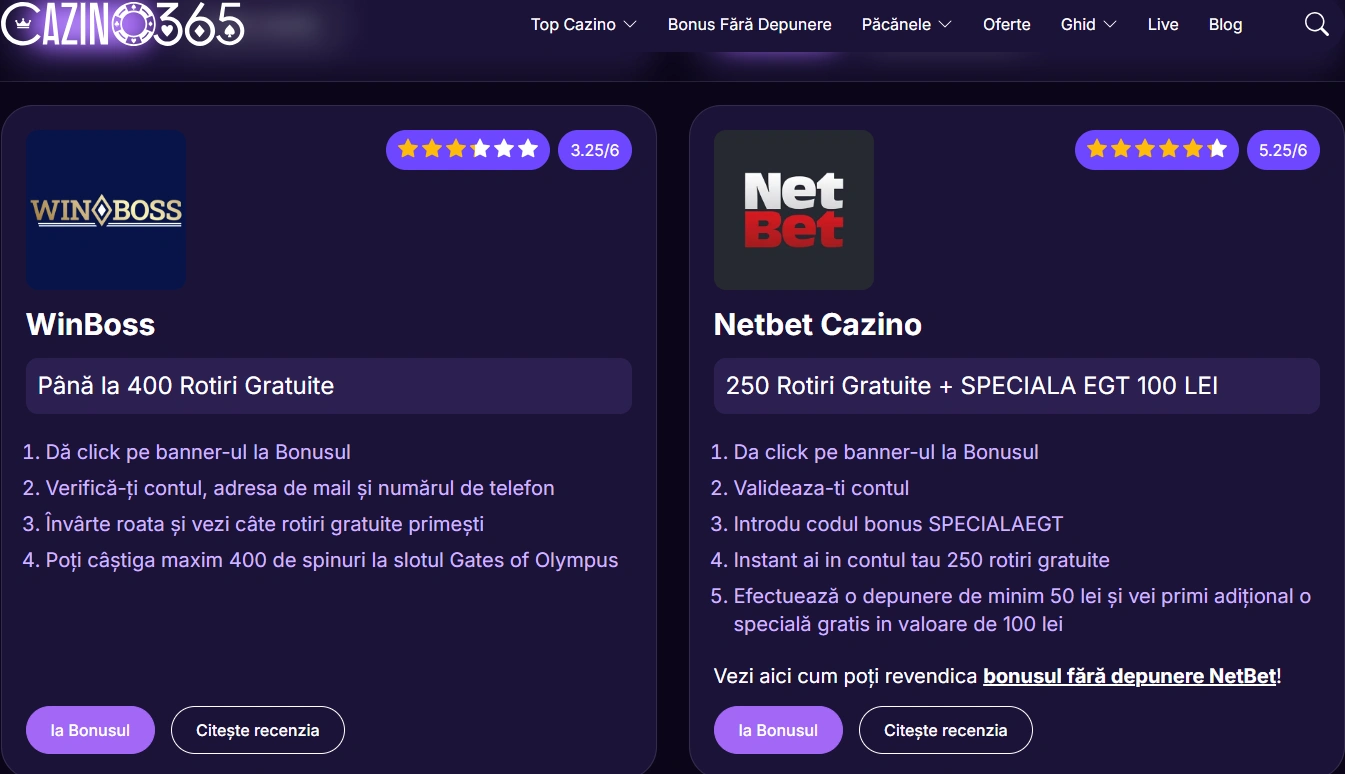Click the 5.25/6 score badge
This screenshot has width=1345, height=774.
(1283, 150)
